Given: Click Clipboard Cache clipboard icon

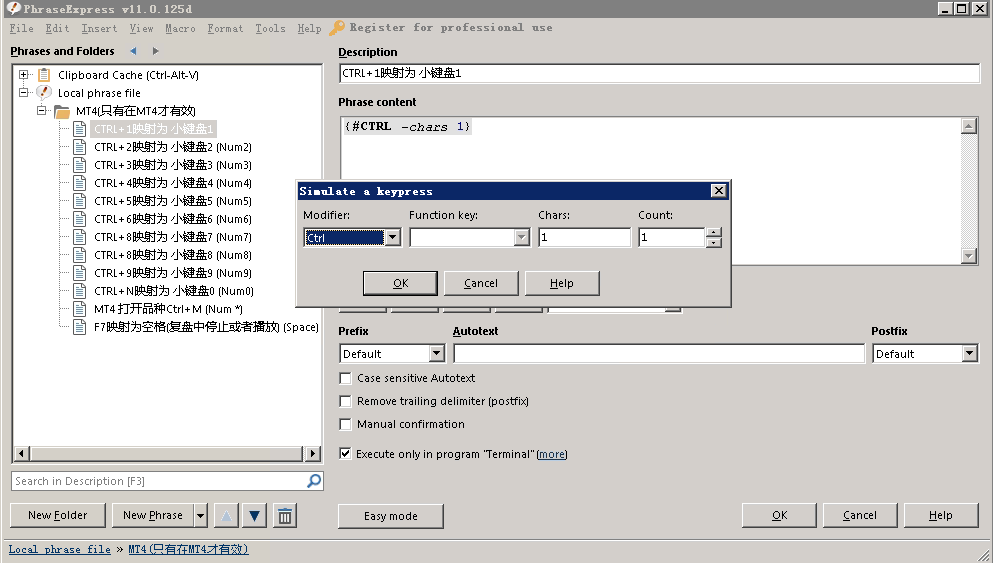Looking at the screenshot, I should click(44, 75).
